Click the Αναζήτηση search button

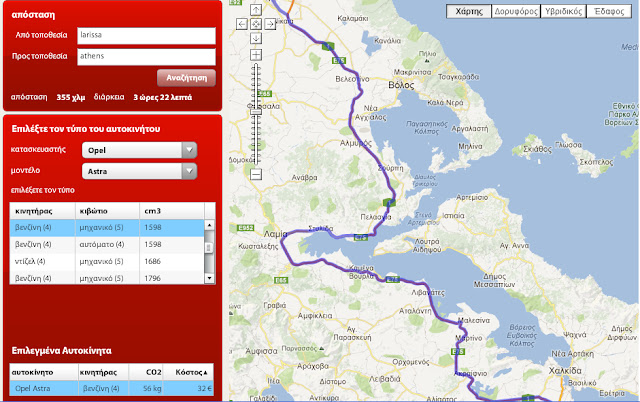point(187,78)
